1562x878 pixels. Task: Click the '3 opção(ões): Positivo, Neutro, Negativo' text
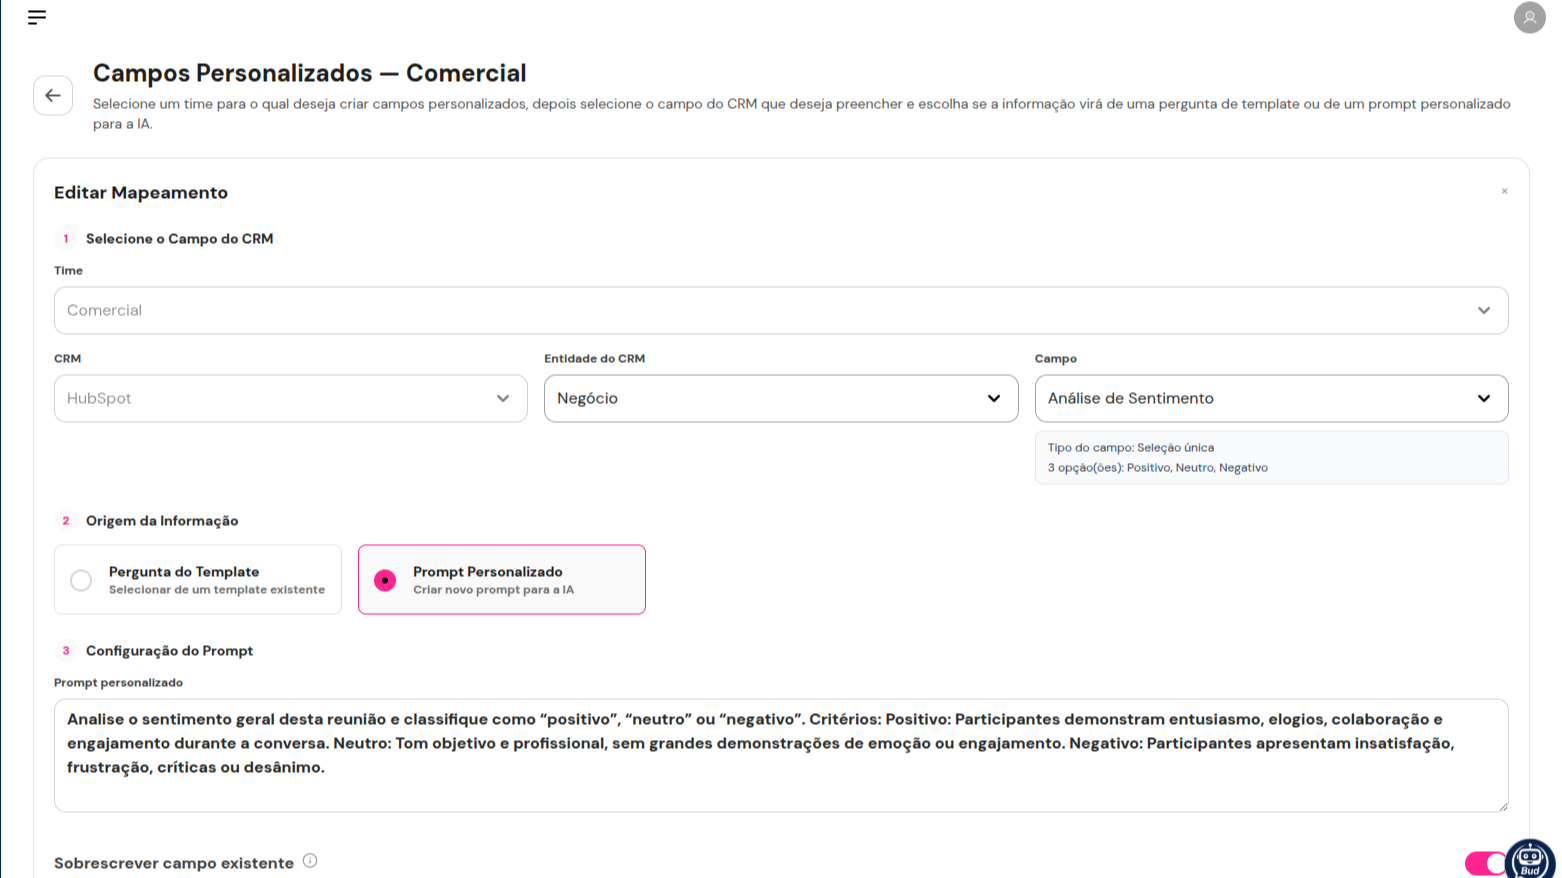[x=1158, y=468]
